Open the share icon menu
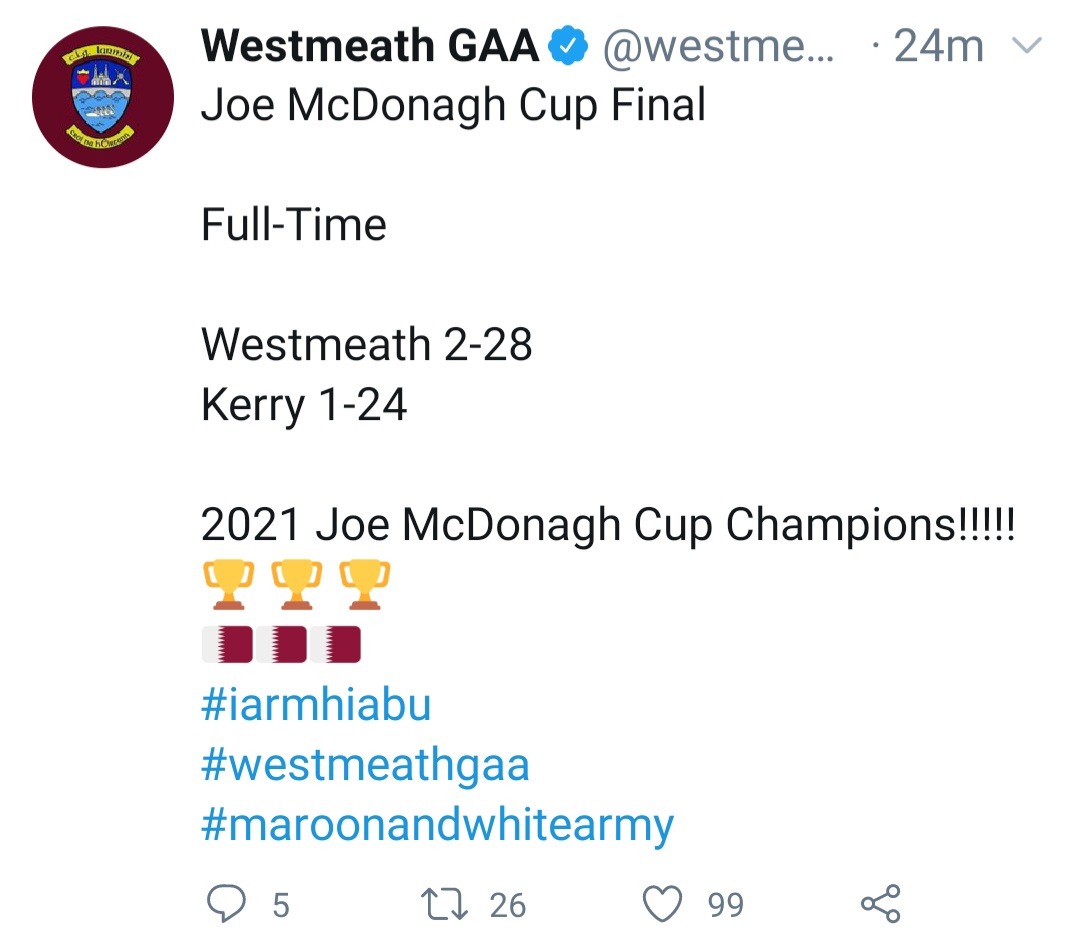1080x945 pixels. point(881,904)
